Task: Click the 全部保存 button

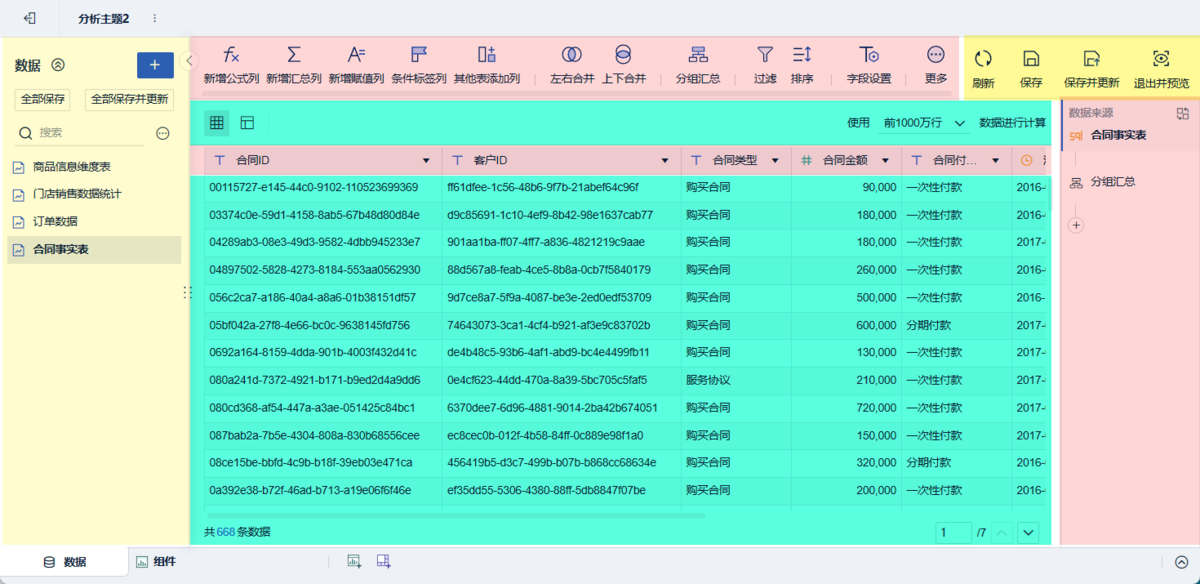Action: (43, 99)
